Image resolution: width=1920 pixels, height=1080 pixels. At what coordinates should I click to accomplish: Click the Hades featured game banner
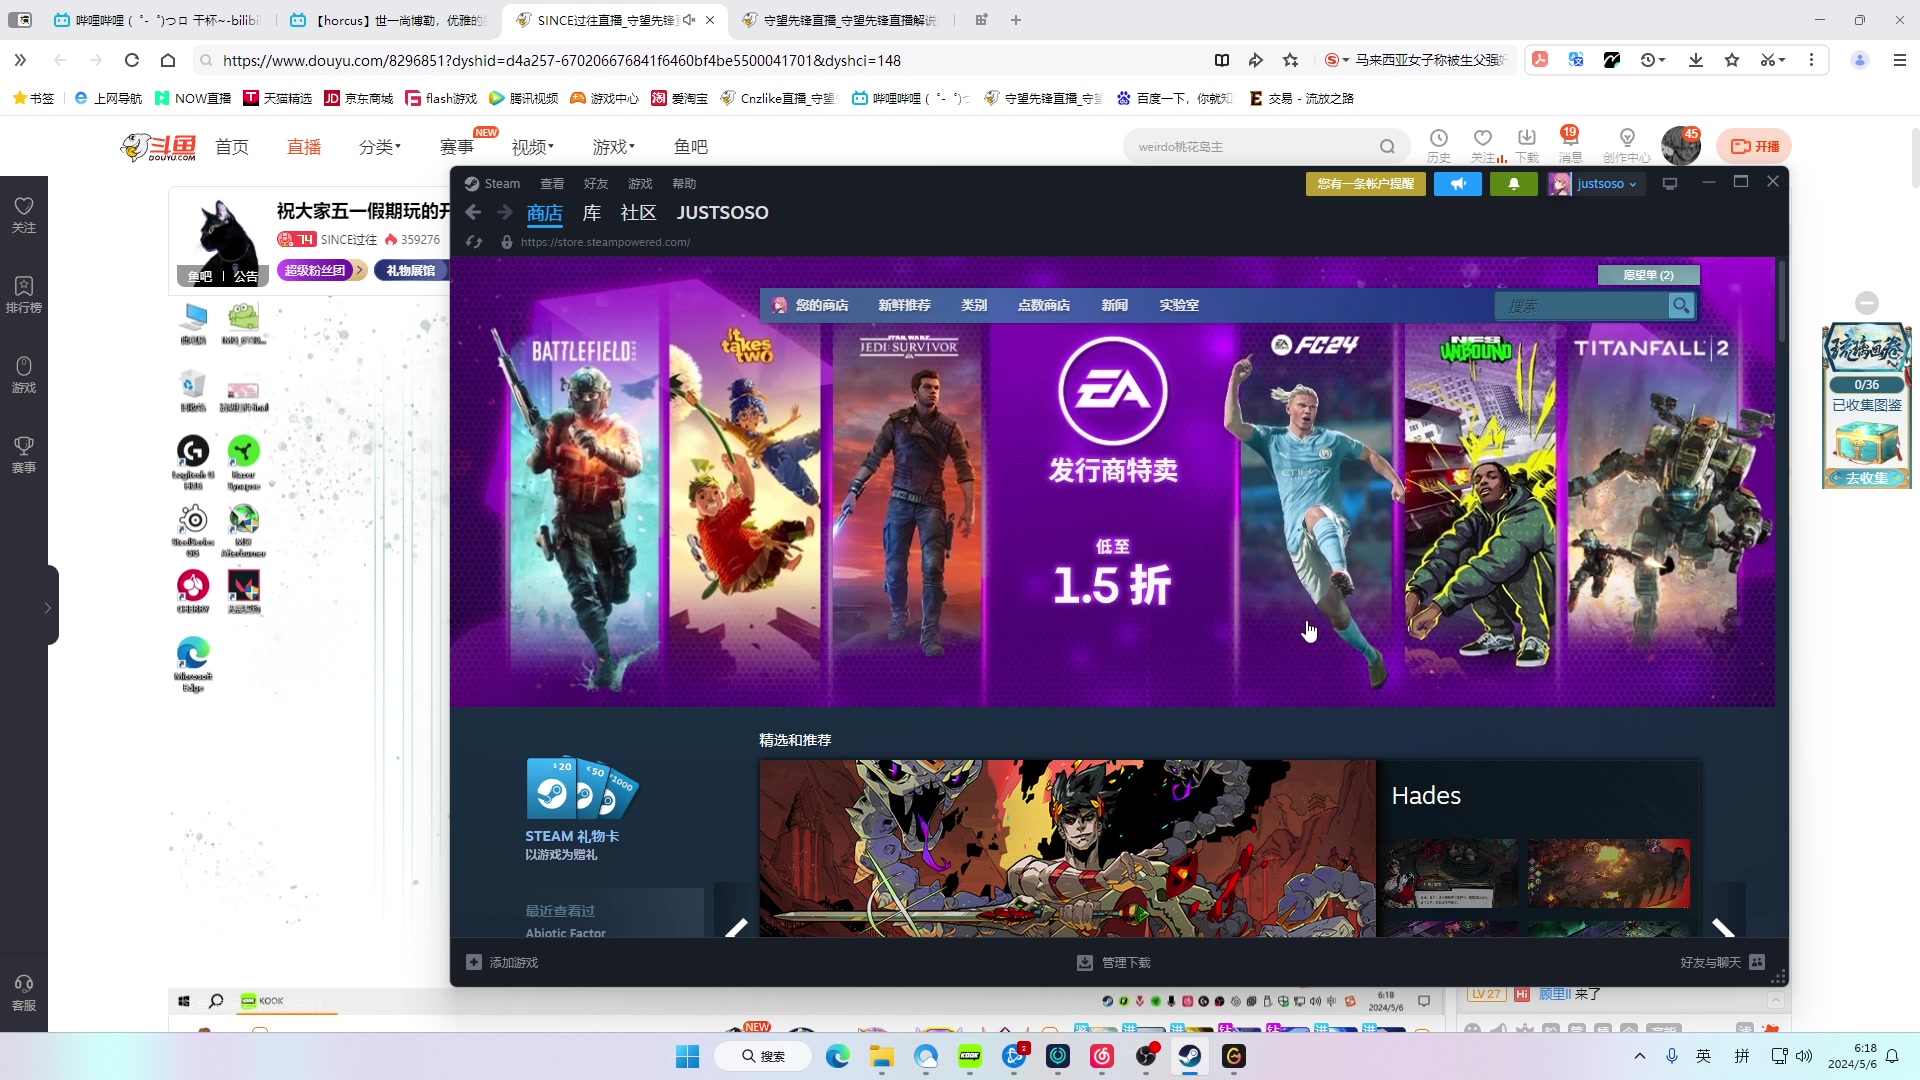pyautogui.click(x=1067, y=848)
